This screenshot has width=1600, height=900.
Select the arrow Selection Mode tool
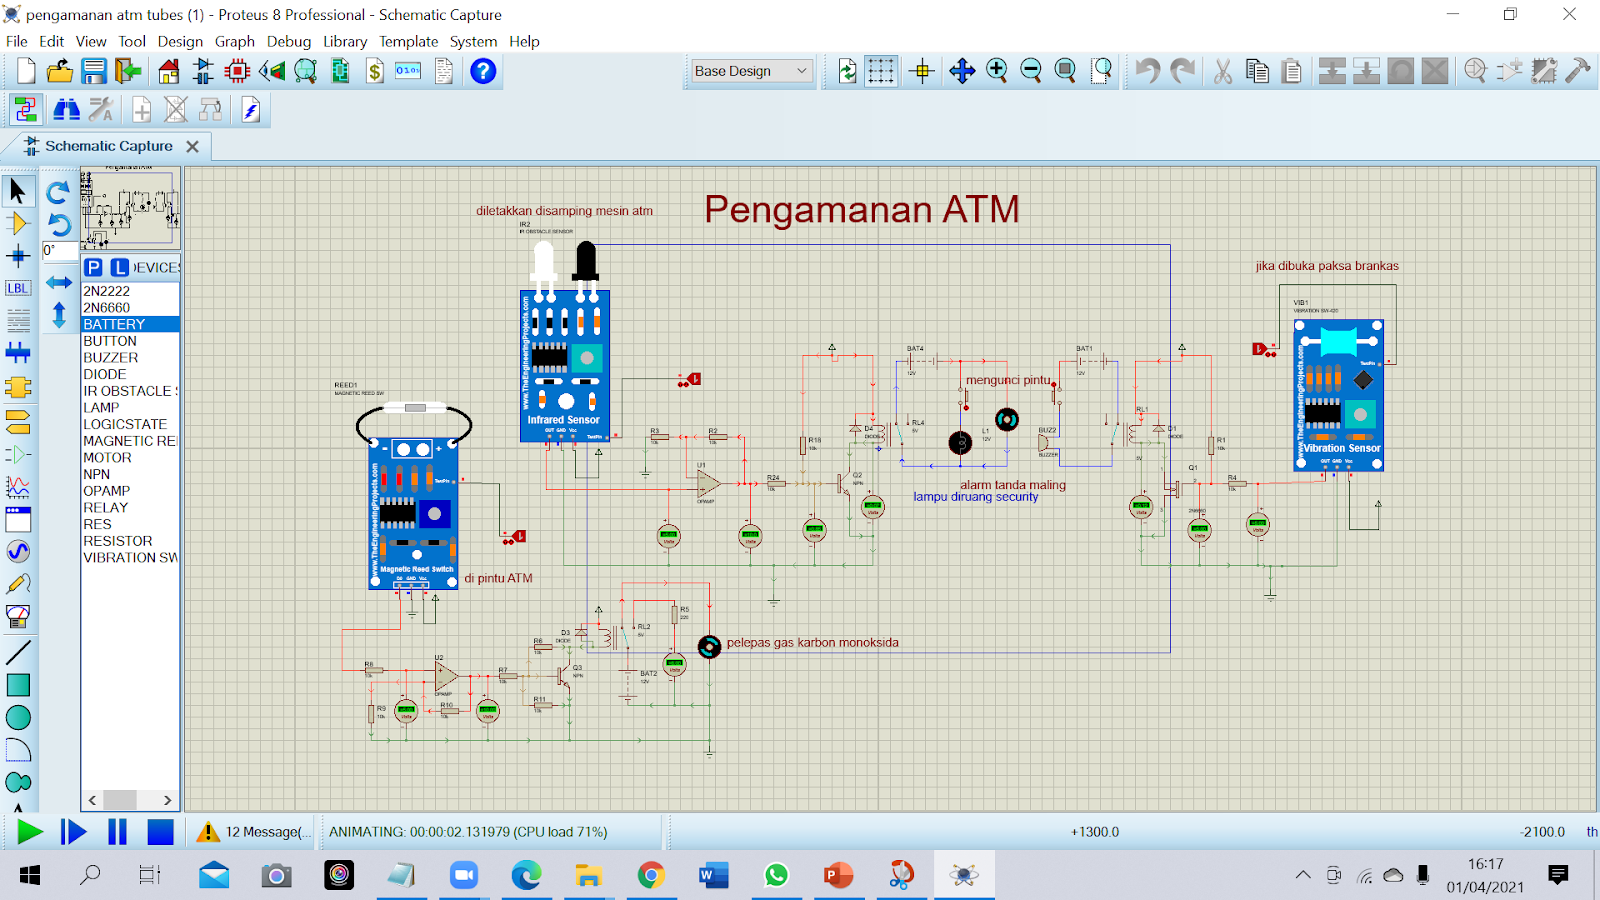coord(18,190)
